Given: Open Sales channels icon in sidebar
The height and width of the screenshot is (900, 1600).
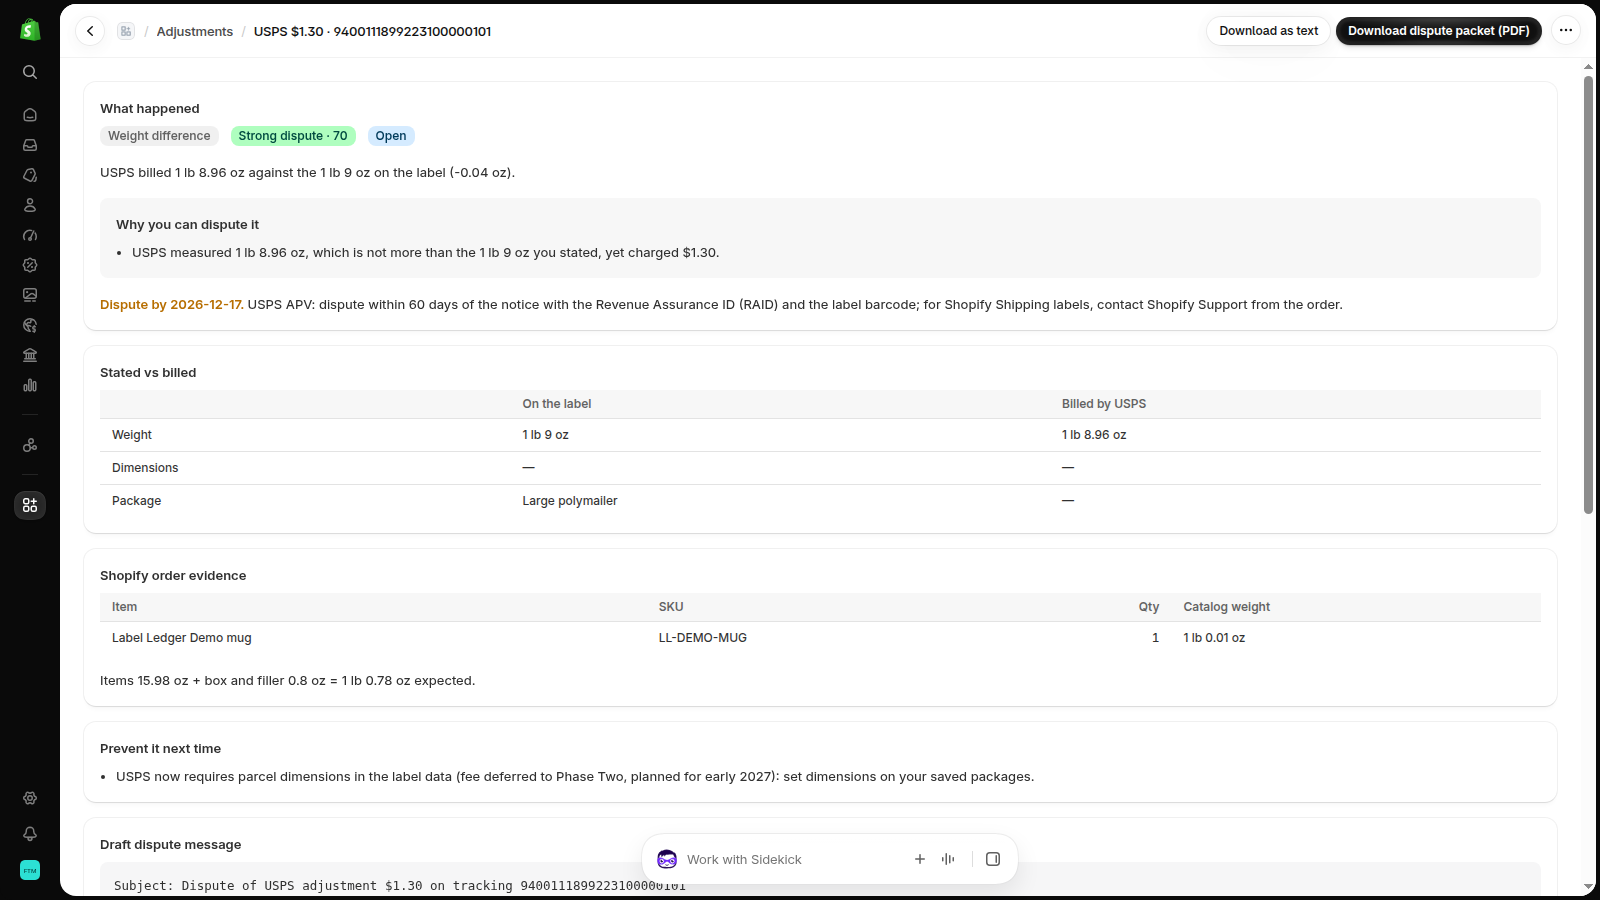Looking at the screenshot, I should click(x=30, y=445).
